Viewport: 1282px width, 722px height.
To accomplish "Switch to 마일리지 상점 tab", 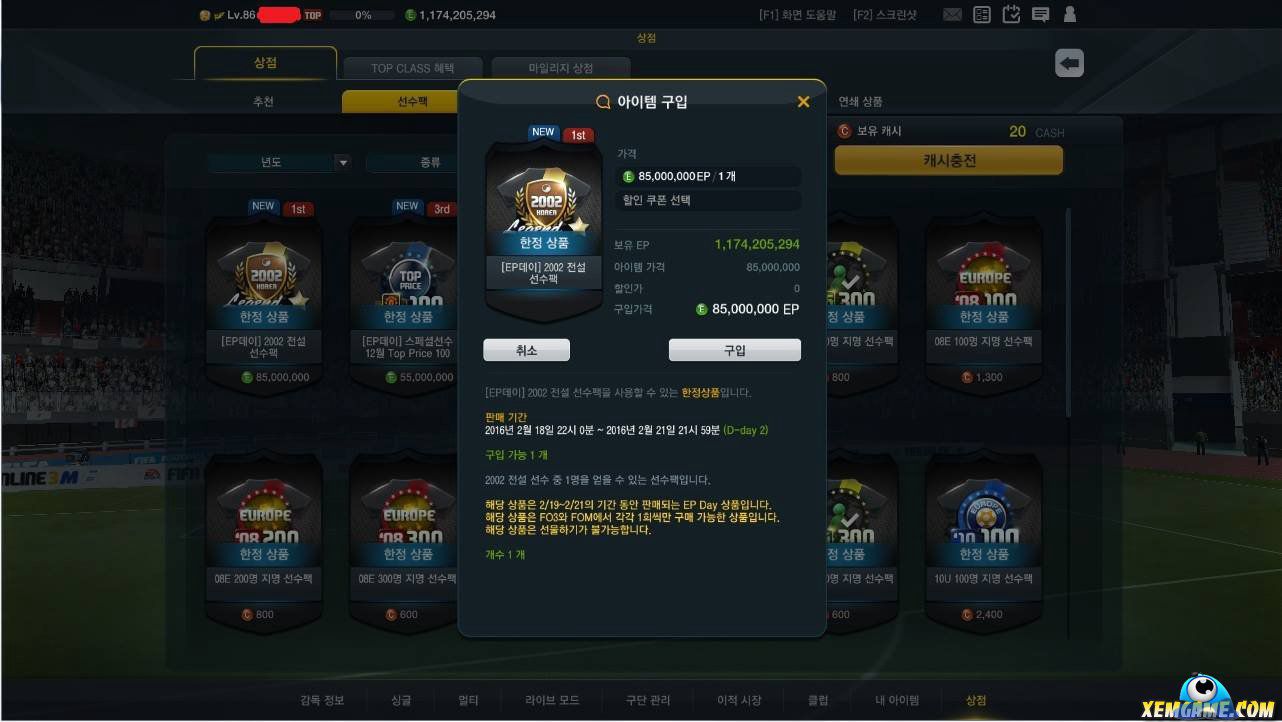I will pos(561,68).
